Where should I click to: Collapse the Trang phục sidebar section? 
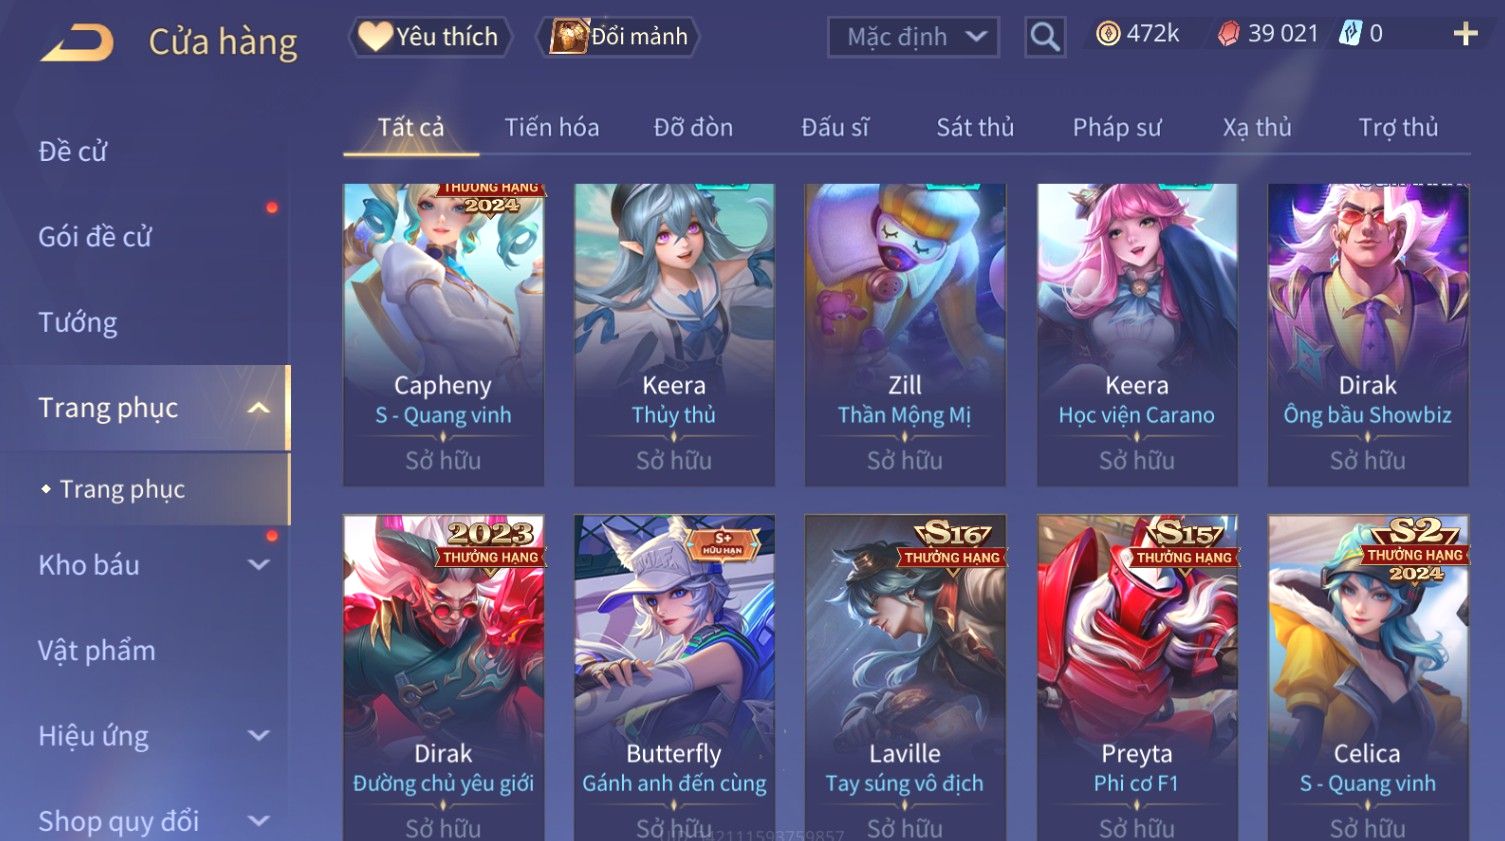(x=258, y=408)
